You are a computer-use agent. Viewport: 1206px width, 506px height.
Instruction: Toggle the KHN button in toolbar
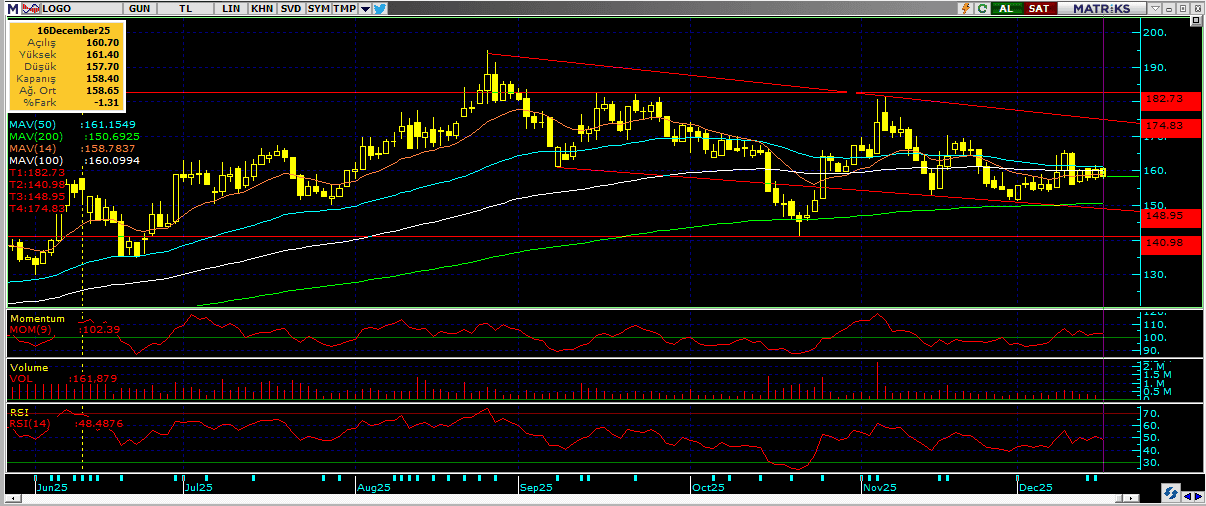[x=262, y=8]
